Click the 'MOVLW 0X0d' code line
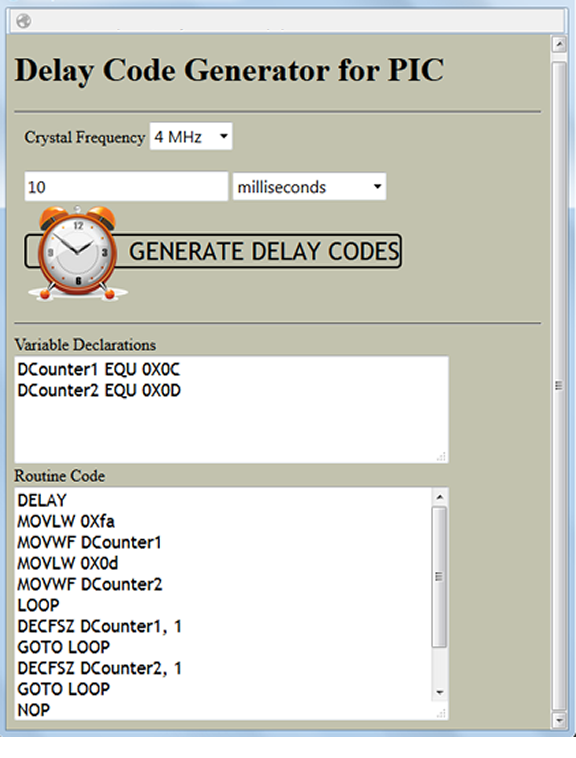576x758 pixels. pyautogui.click(x=68, y=563)
